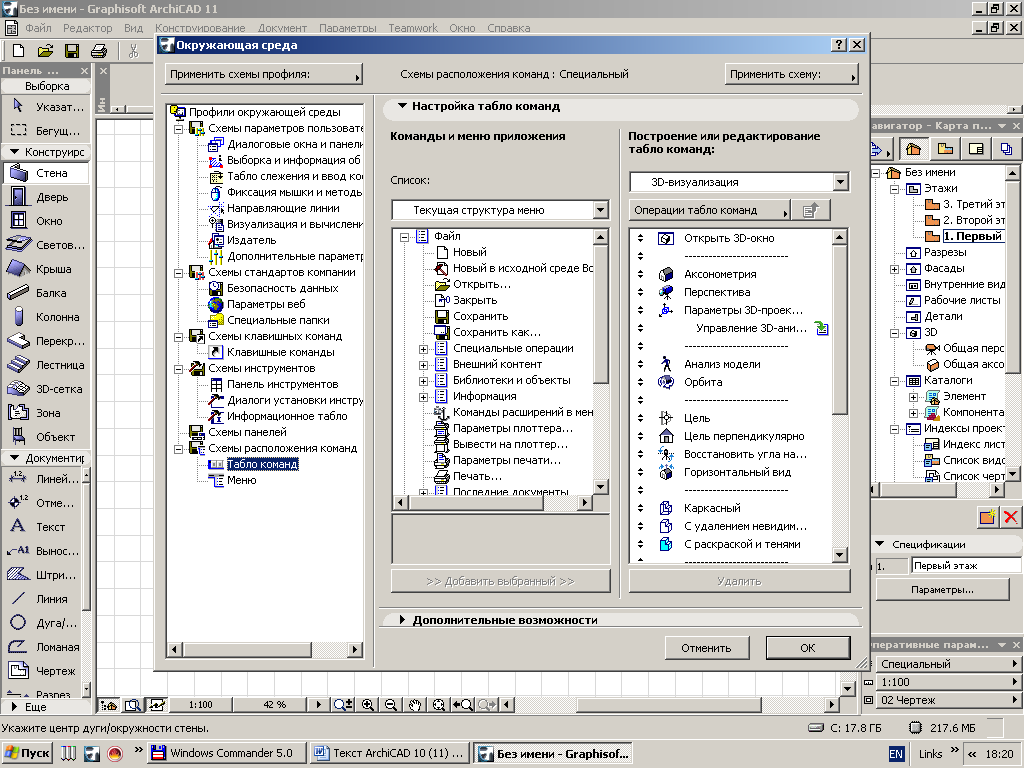This screenshot has width=1024, height=768.
Task: Expand Дополнительные возможности section
Action: pos(402,620)
